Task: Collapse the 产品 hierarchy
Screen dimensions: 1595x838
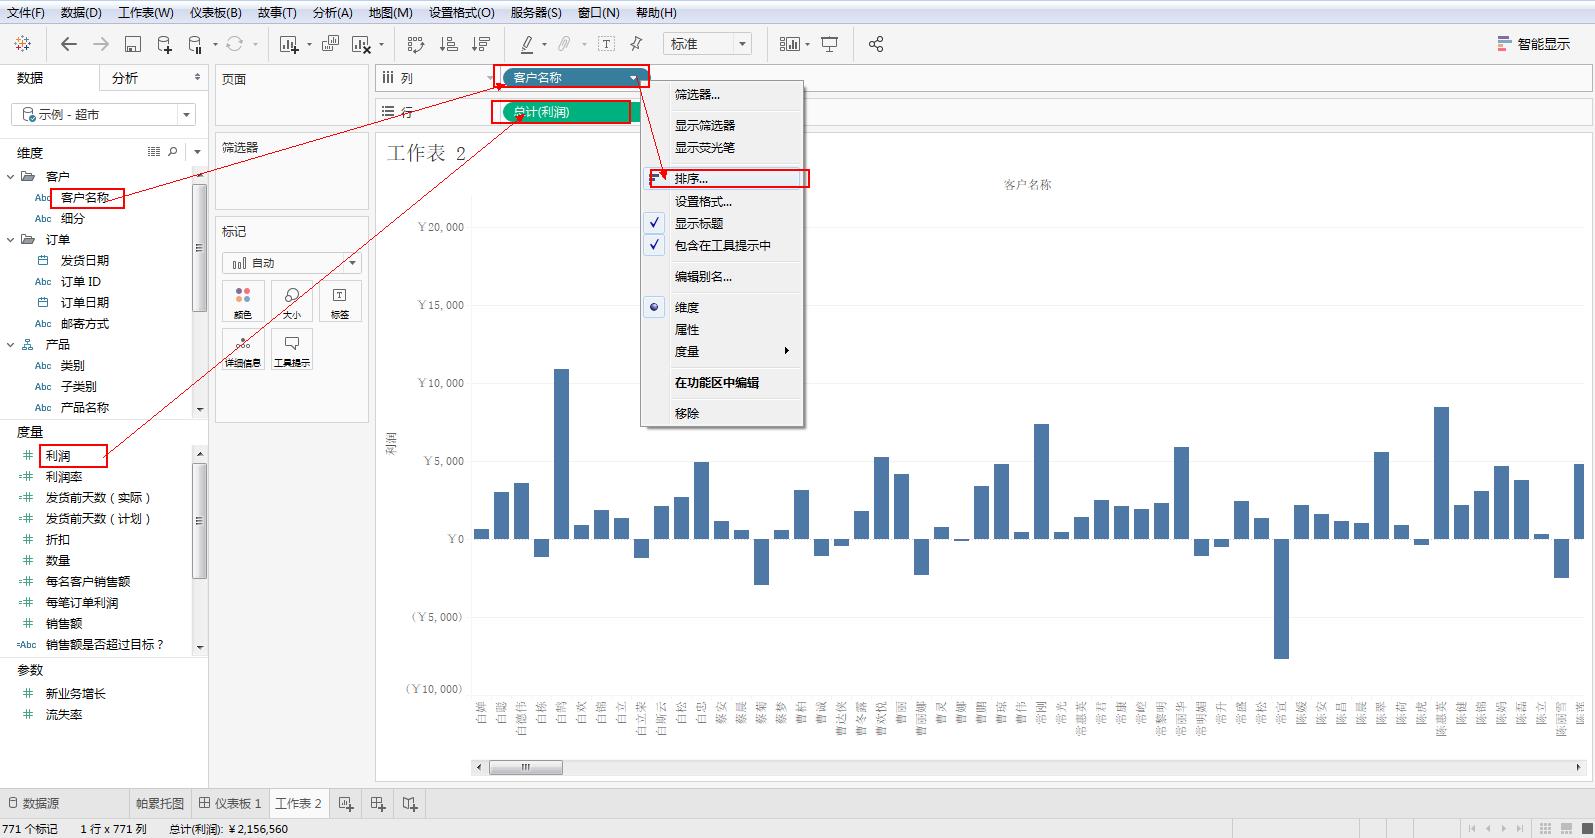Action: pyautogui.click(x=11, y=344)
